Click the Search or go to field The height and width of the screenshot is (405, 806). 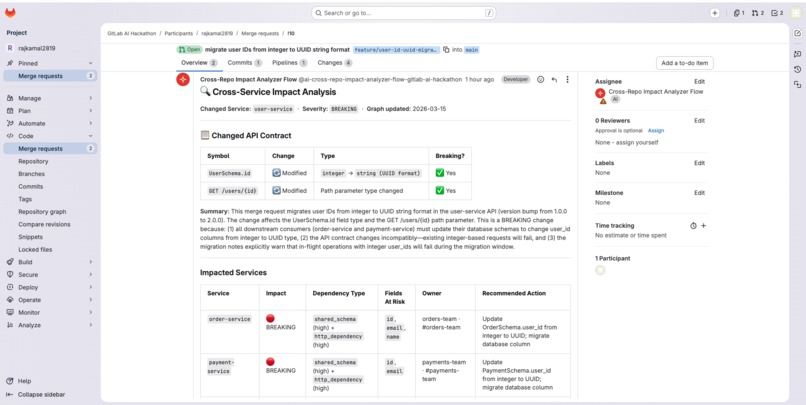(x=404, y=13)
